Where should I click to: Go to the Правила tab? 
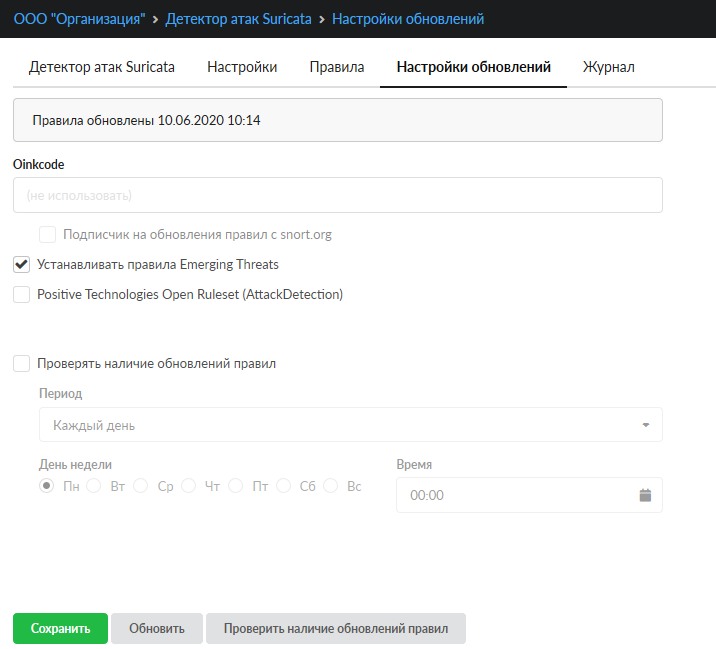tap(337, 67)
